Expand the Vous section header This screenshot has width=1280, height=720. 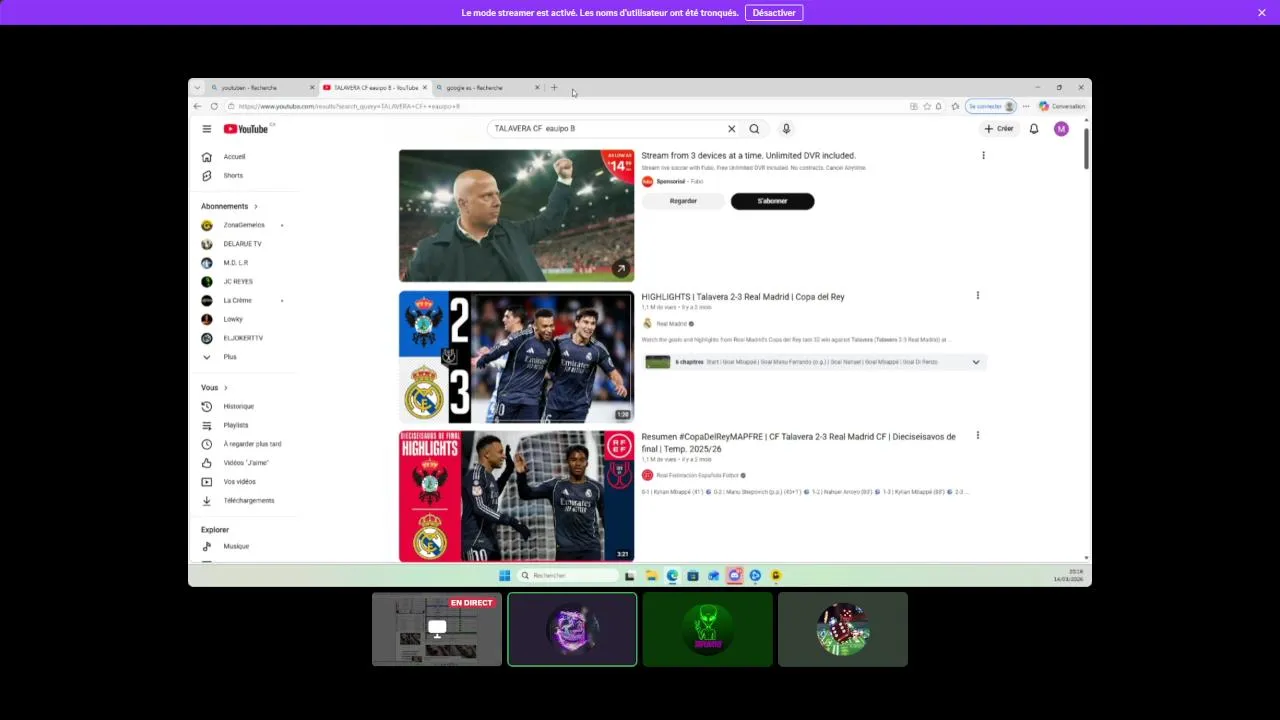pyautogui.click(x=214, y=388)
